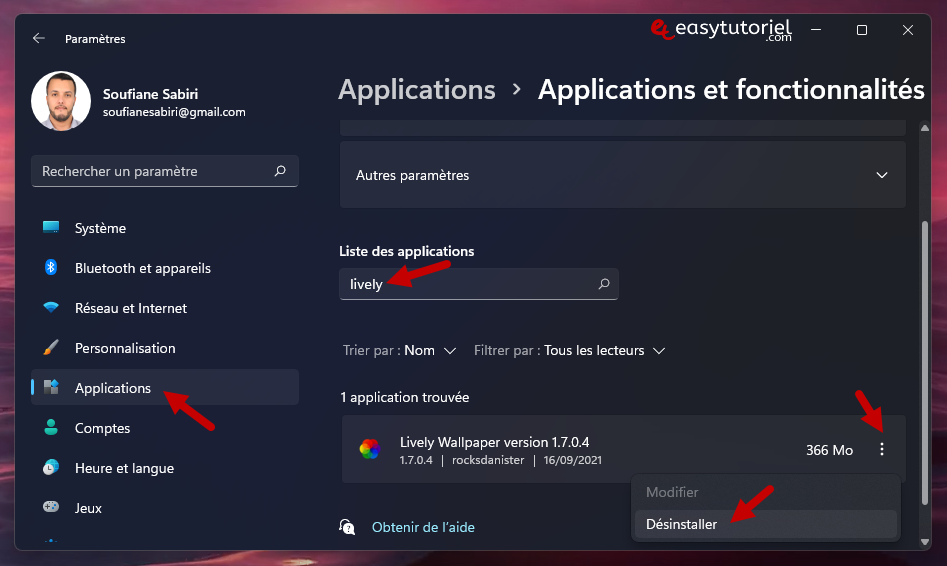Viewport: 947px width, 566px height.
Task: Select Applications in the sidebar
Action: point(164,388)
